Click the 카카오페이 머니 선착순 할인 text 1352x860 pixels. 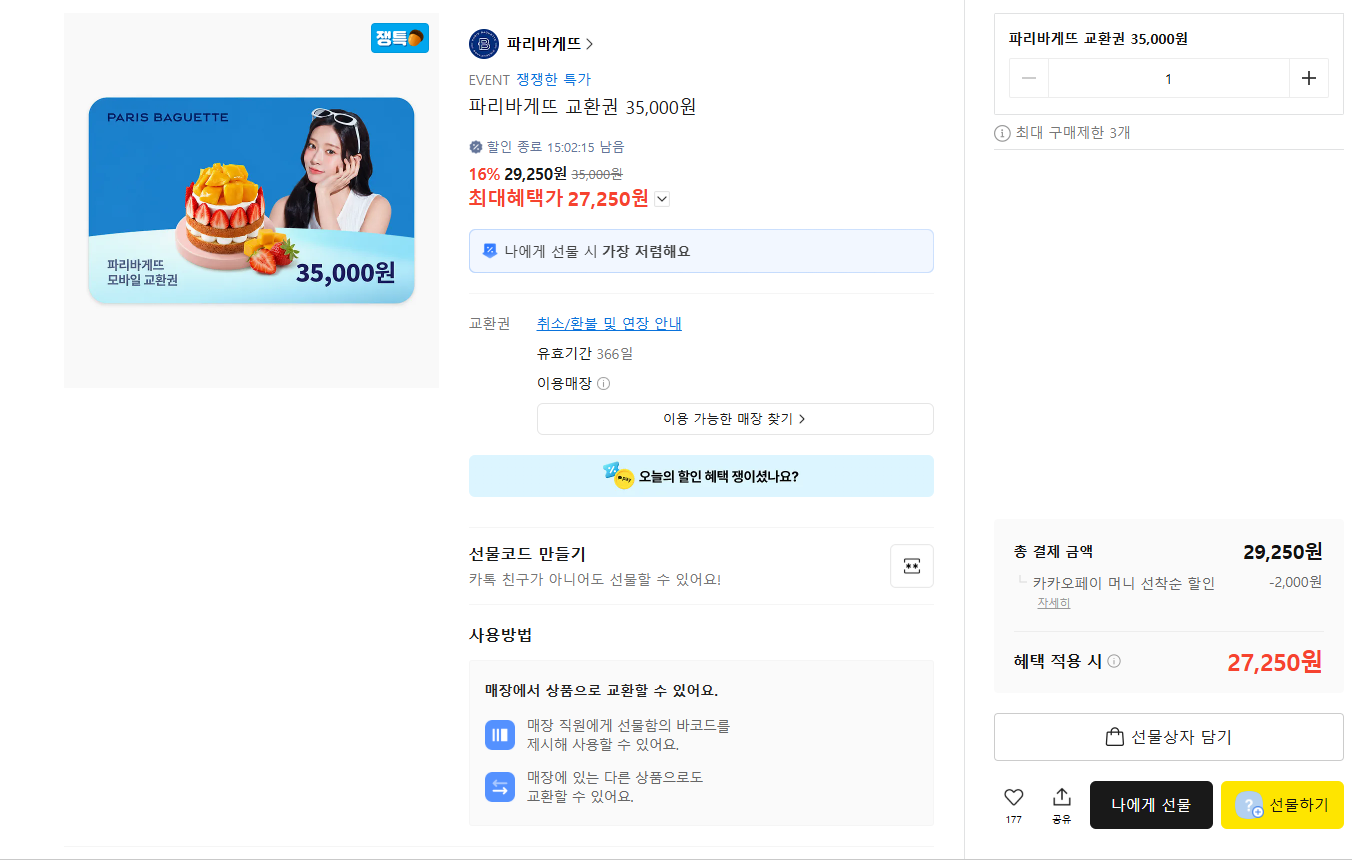pyautogui.click(x=1124, y=583)
